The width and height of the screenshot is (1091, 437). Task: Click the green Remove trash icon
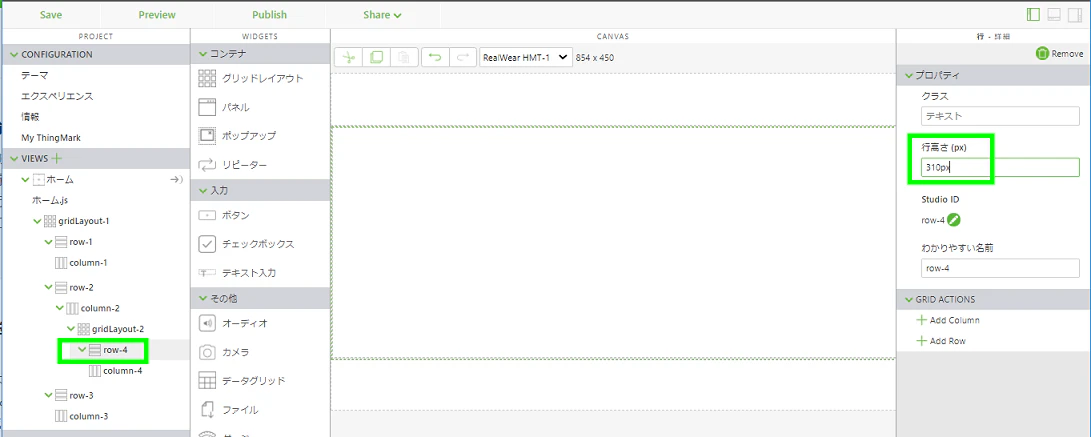[x=1042, y=54]
